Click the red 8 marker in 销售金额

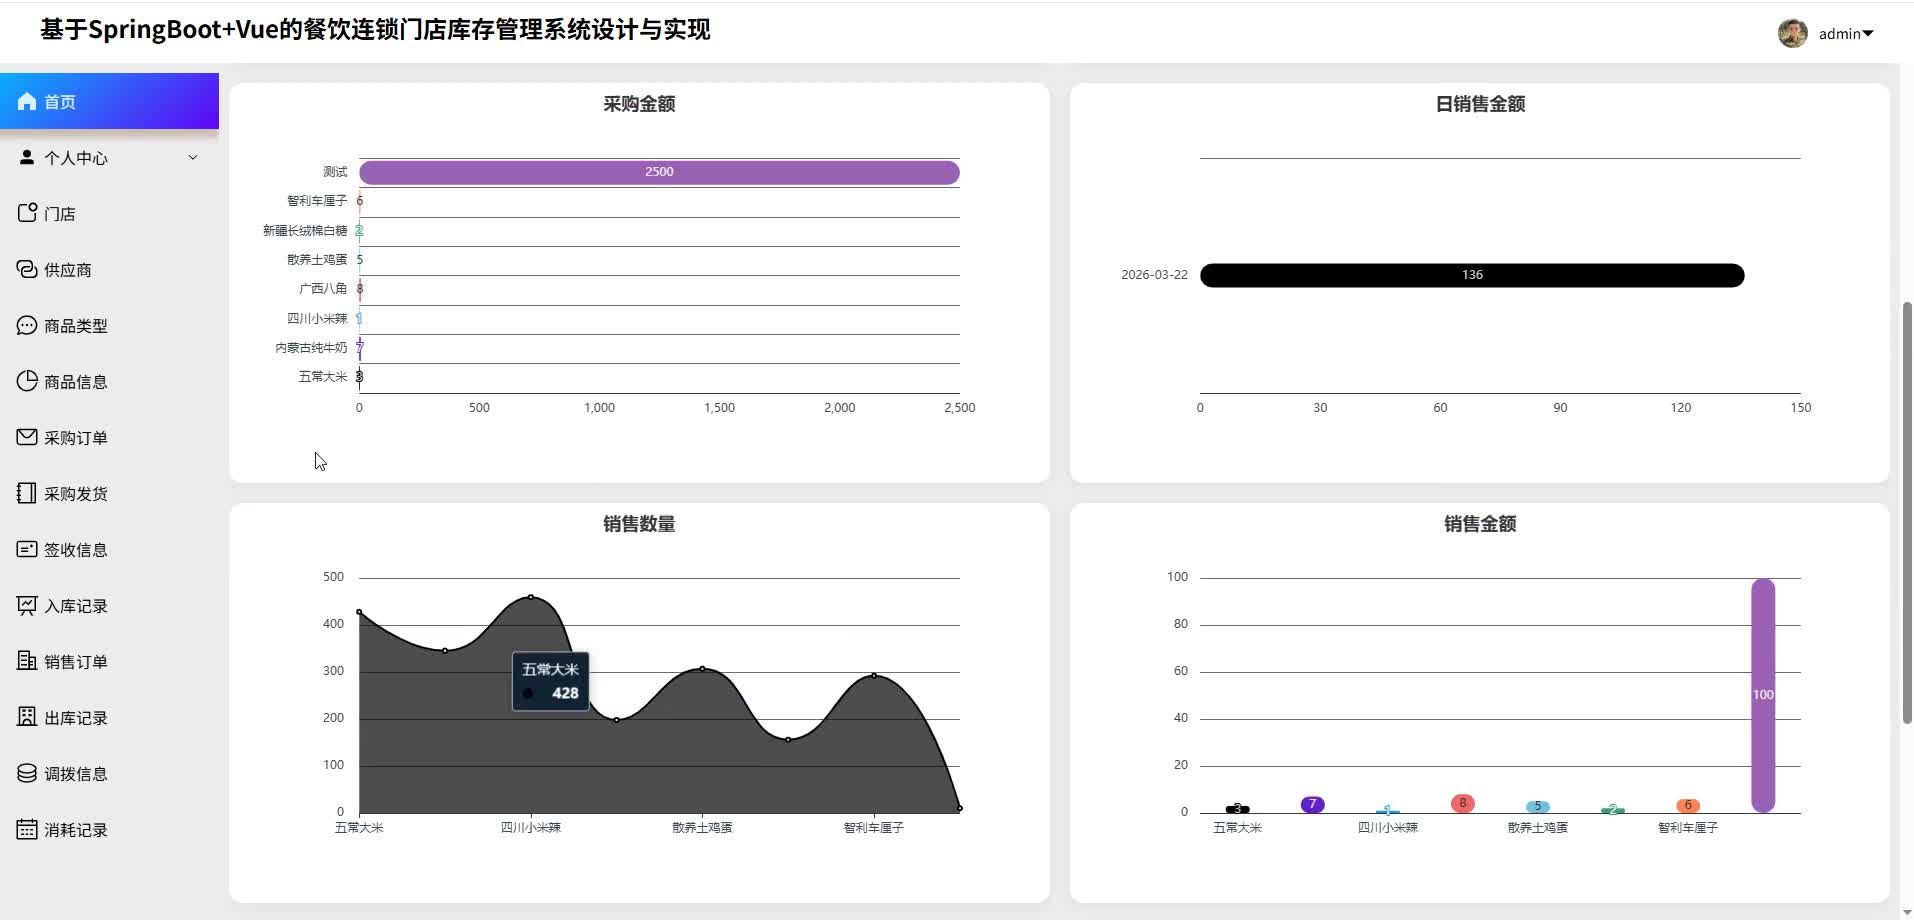(1462, 803)
